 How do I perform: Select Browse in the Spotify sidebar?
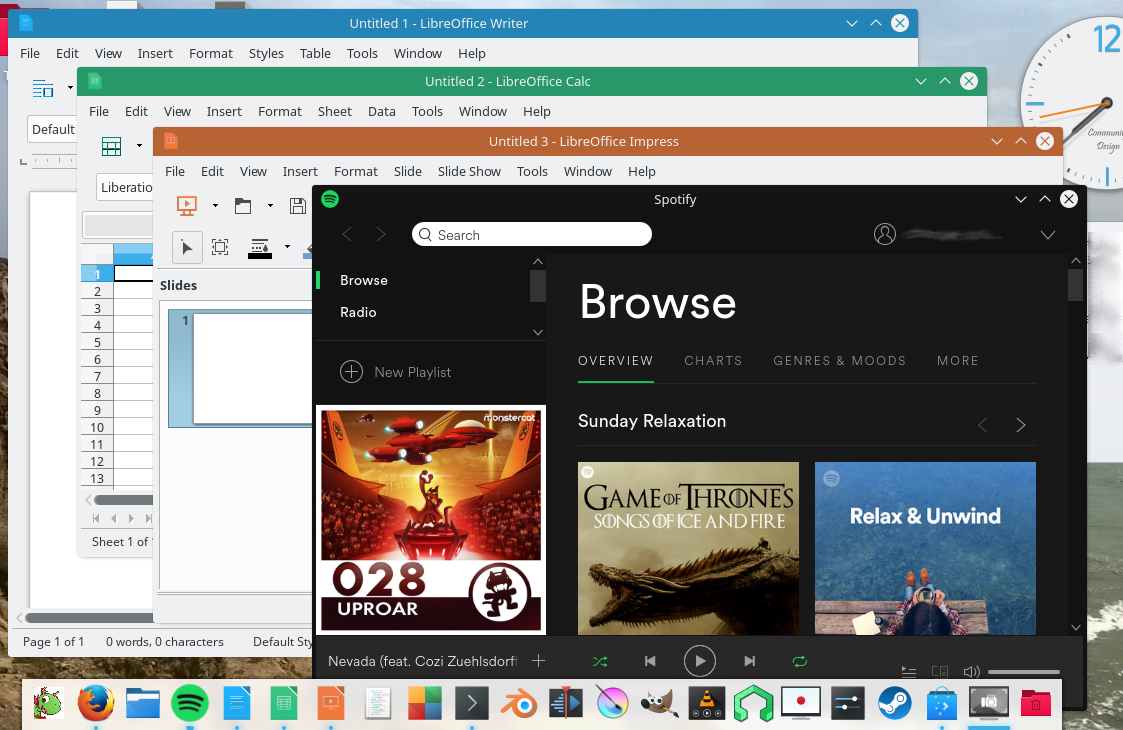364,280
